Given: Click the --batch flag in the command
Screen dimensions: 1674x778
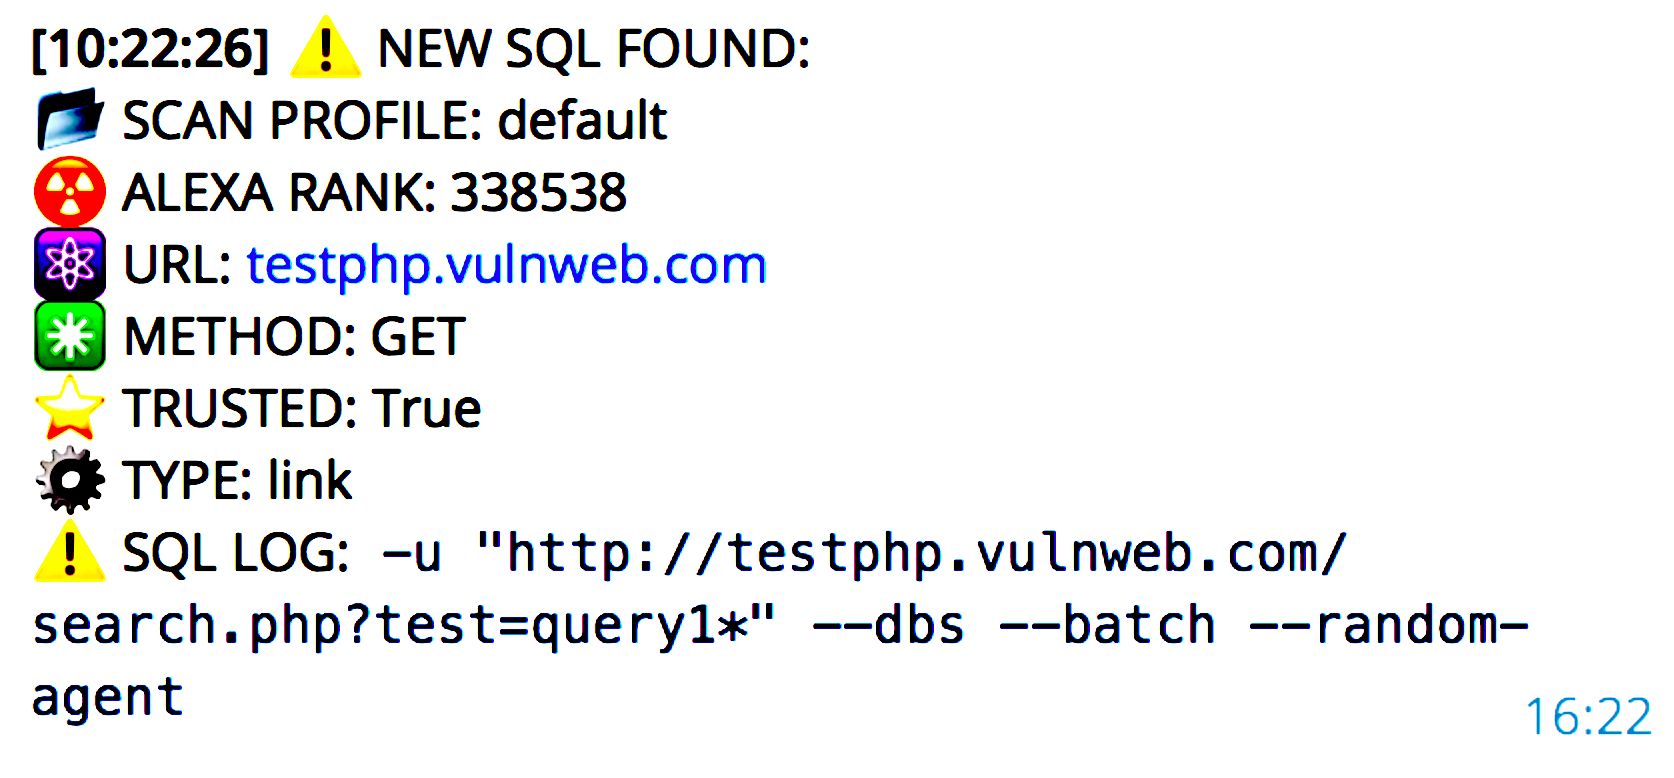Looking at the screenshot, I should pyautogui.click(x=1106, y=626).
